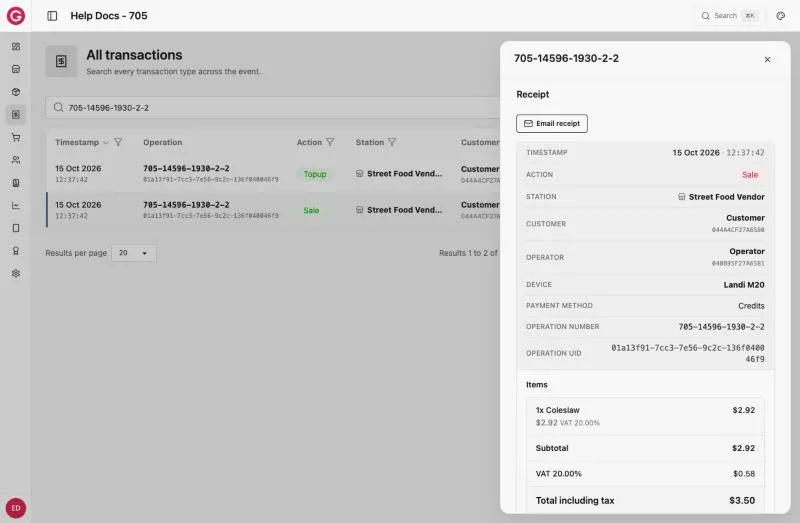The width and height of the screenshot is (800, 523).
Task: Open the ED user avatar
Action: [x=16, y=508]
